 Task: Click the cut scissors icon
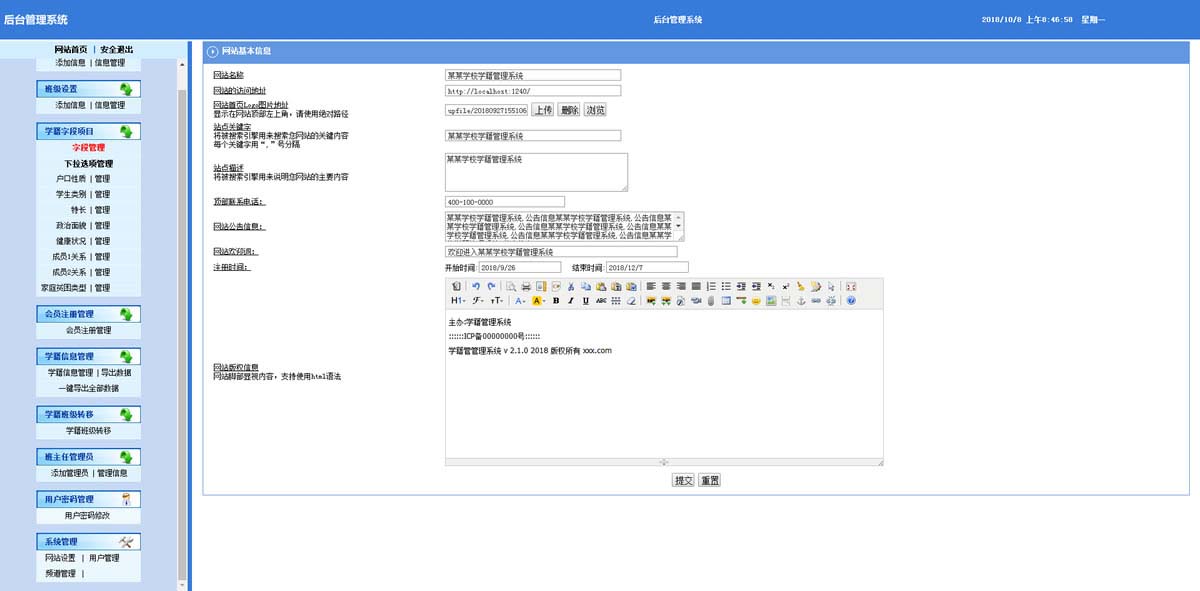[571, 287]
